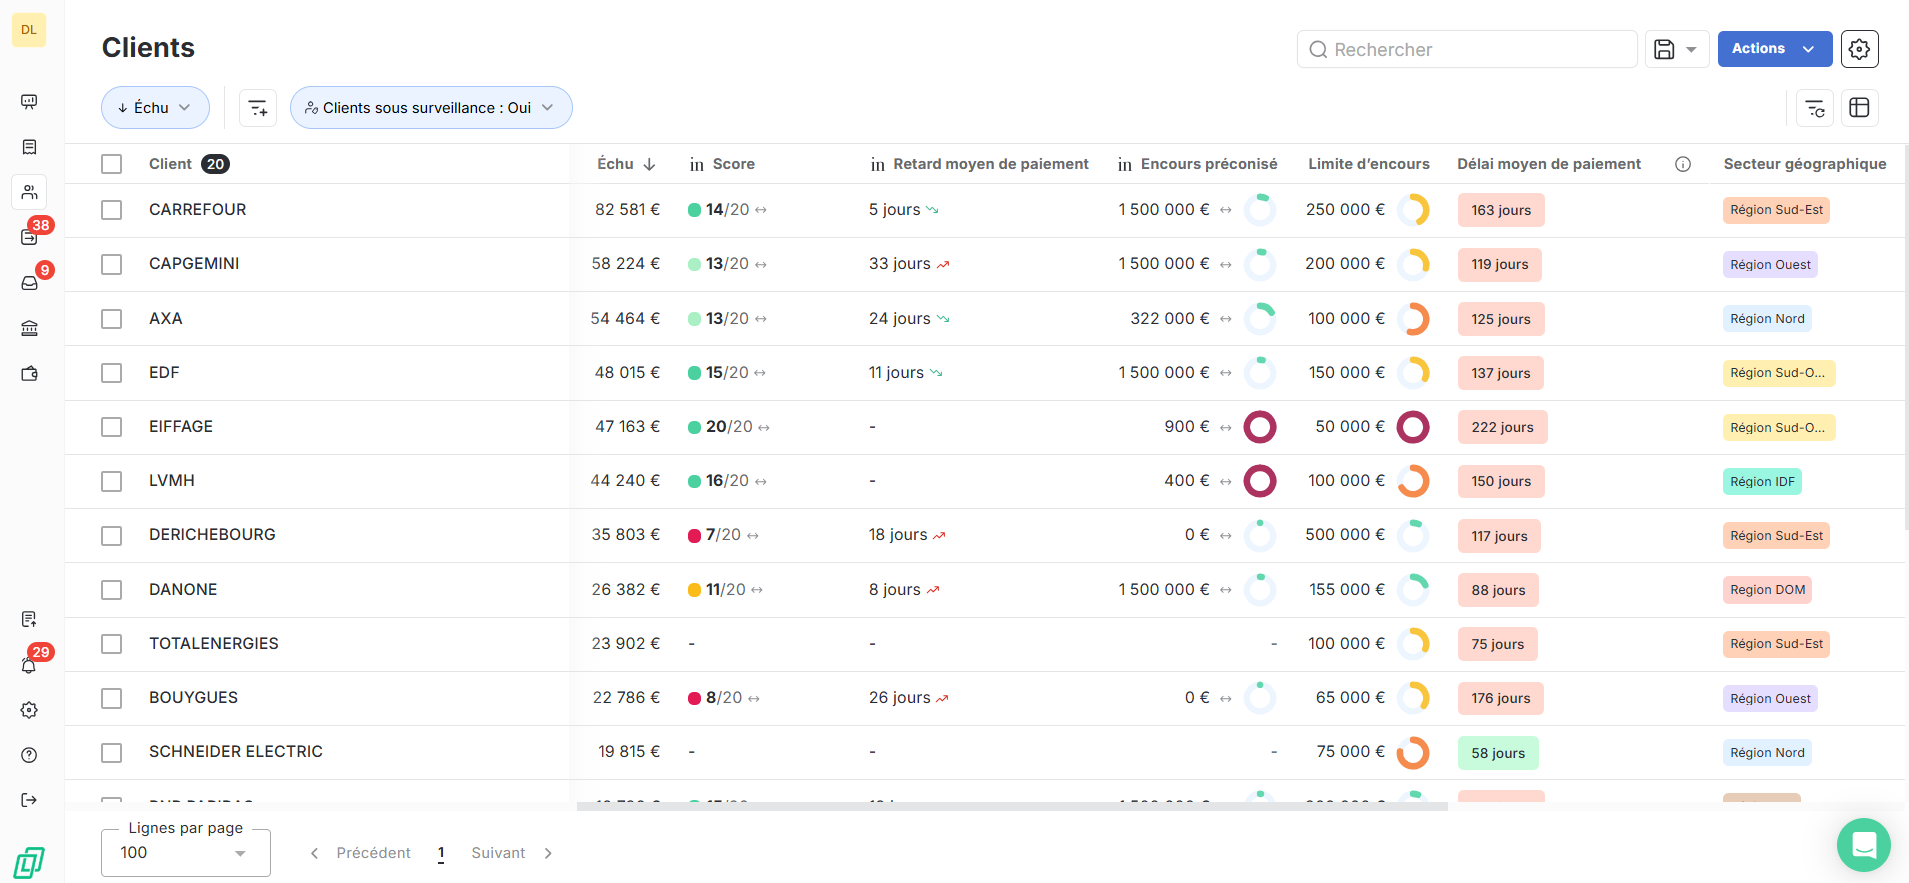Click CAPGEMINI late payment trend-up icon

click(943, 265)
